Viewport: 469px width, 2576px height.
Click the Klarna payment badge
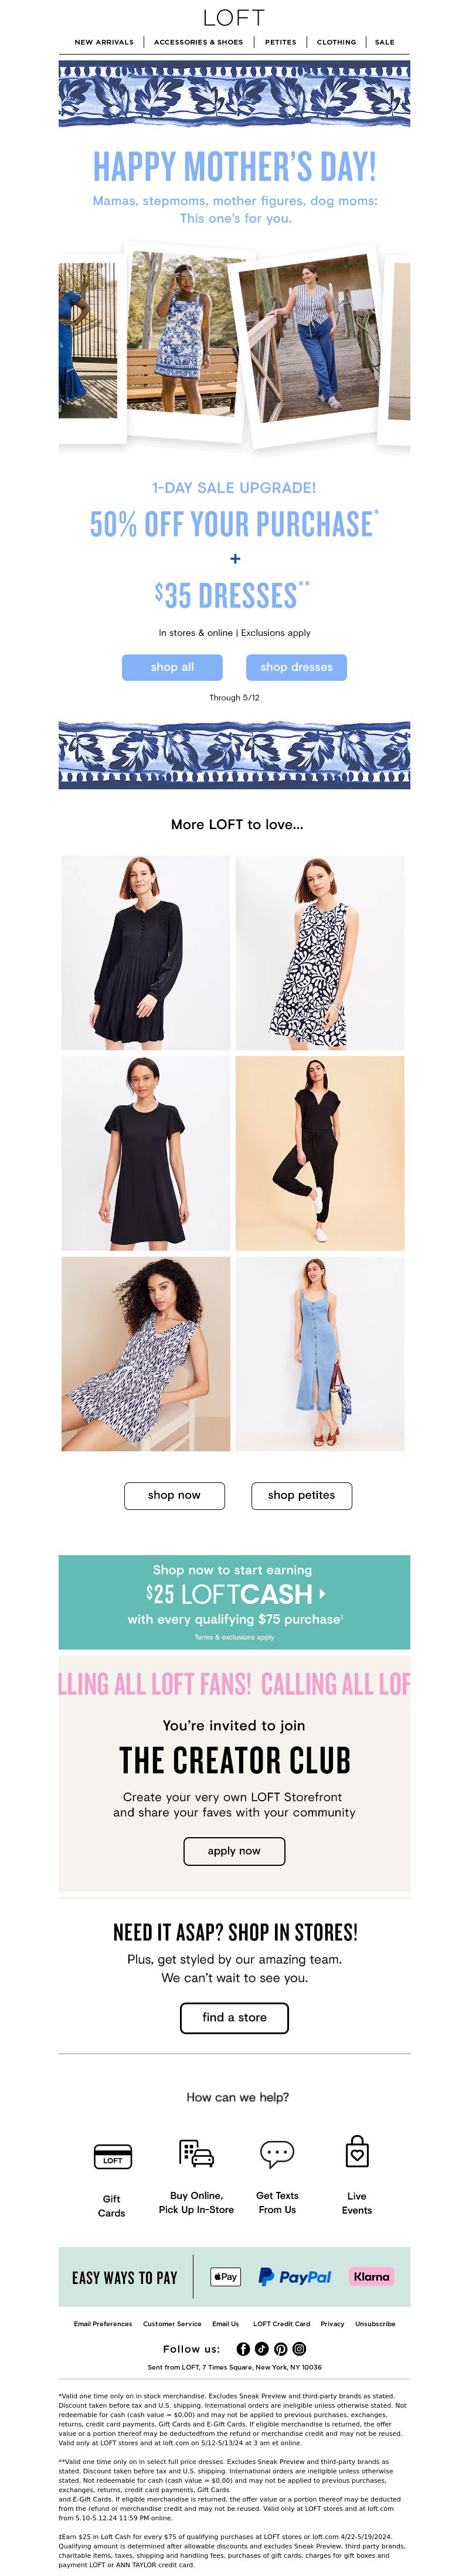pos(371,2277)
